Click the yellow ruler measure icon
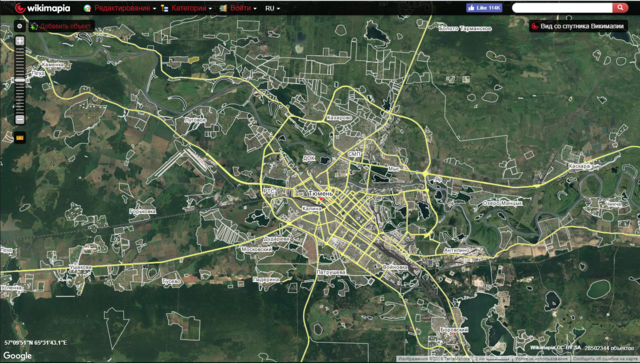This screenshot has width=640, height=363. pos(20,138)
